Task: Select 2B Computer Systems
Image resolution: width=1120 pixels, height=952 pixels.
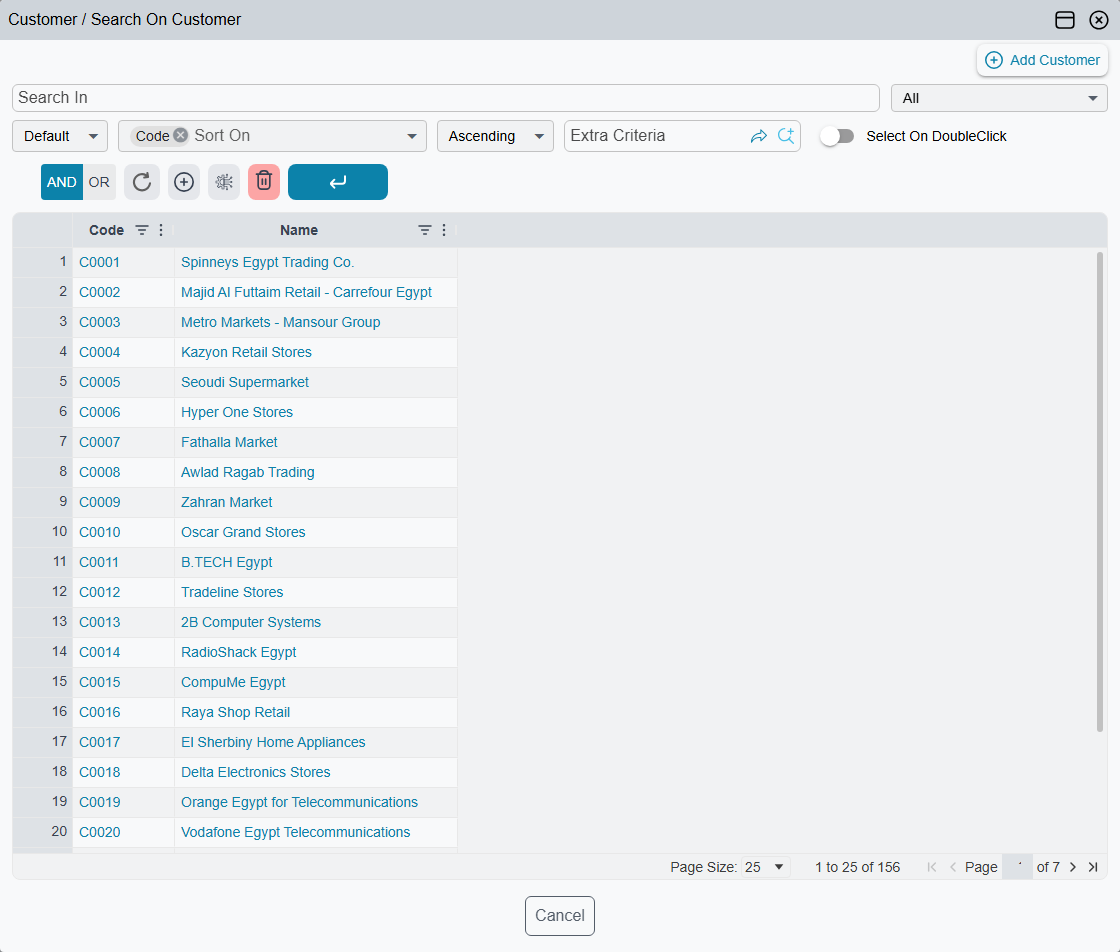Action: coord(251,622)
